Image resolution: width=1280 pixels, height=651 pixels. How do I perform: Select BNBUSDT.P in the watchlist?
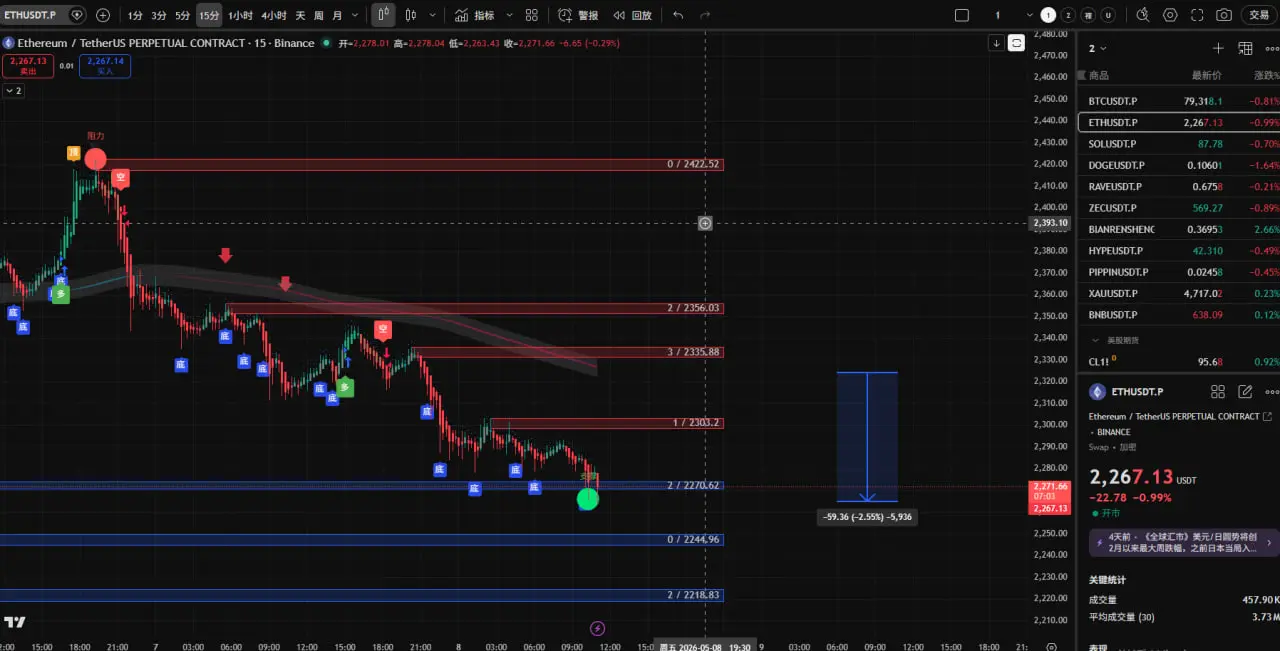coord(1178,314)
